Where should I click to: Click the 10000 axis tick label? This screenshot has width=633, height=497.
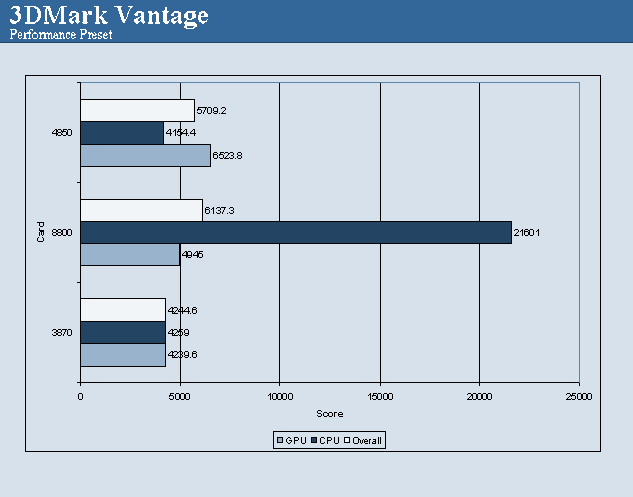pyautogui.click(x=280, y=396)
